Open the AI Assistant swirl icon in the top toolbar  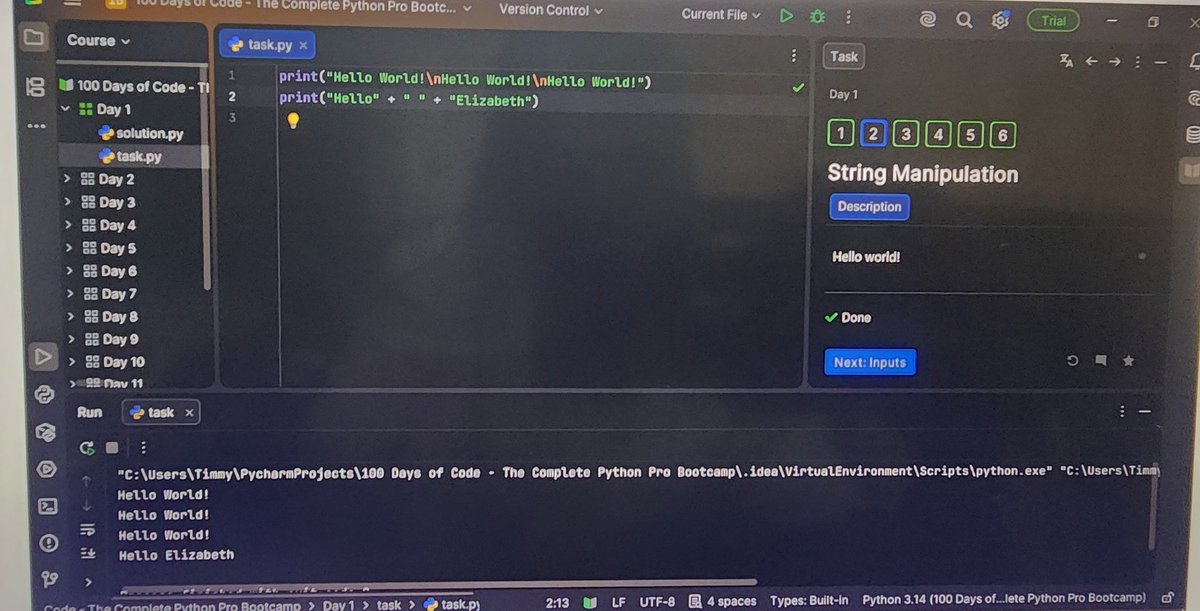[928, 19]
